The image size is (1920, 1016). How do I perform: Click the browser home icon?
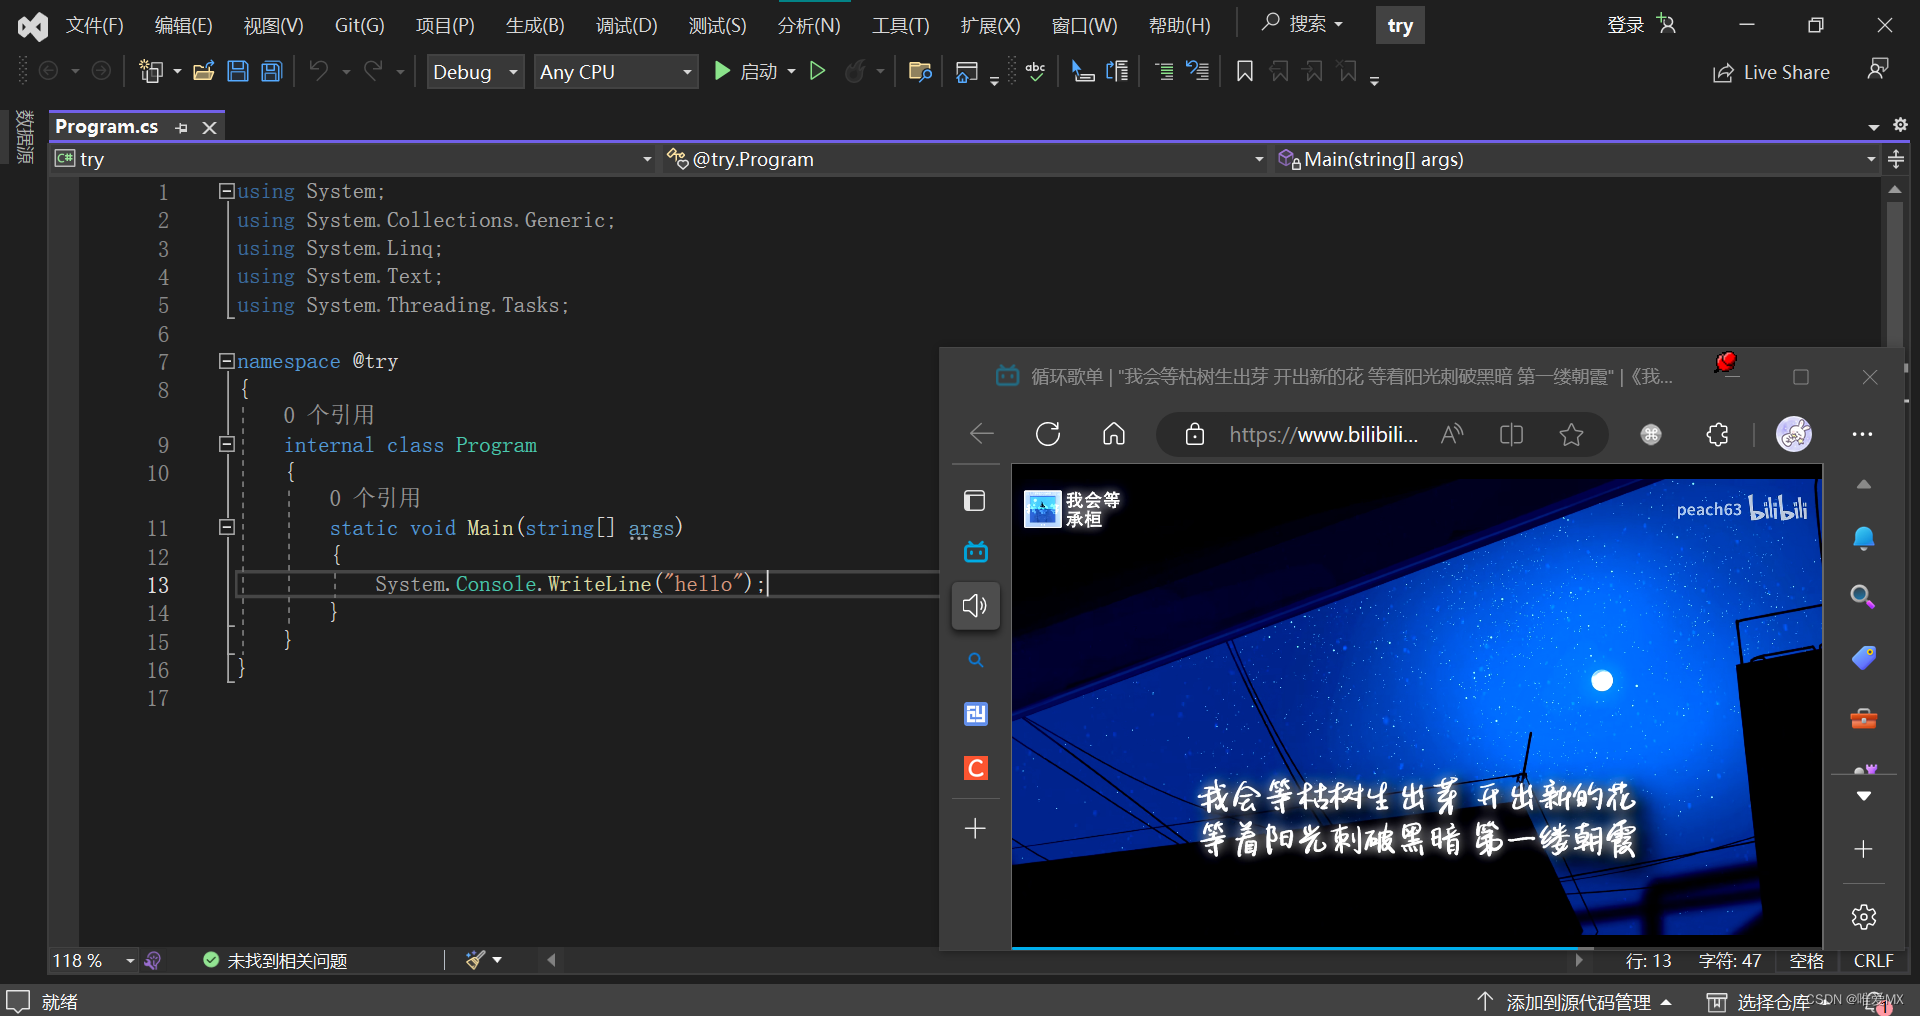pos(1114,434)
